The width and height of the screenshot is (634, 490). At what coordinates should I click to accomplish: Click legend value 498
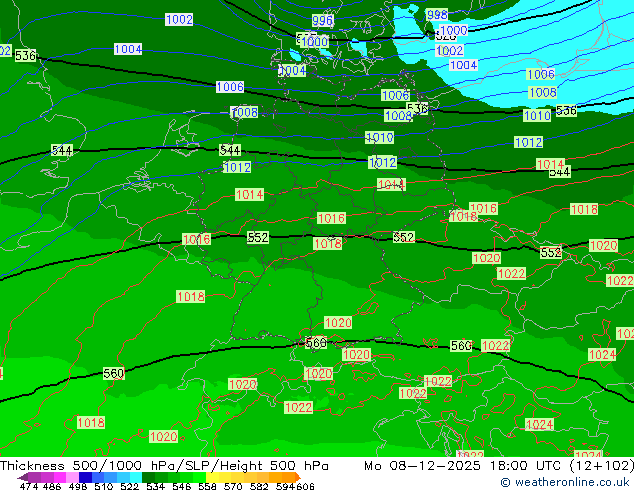78,486
